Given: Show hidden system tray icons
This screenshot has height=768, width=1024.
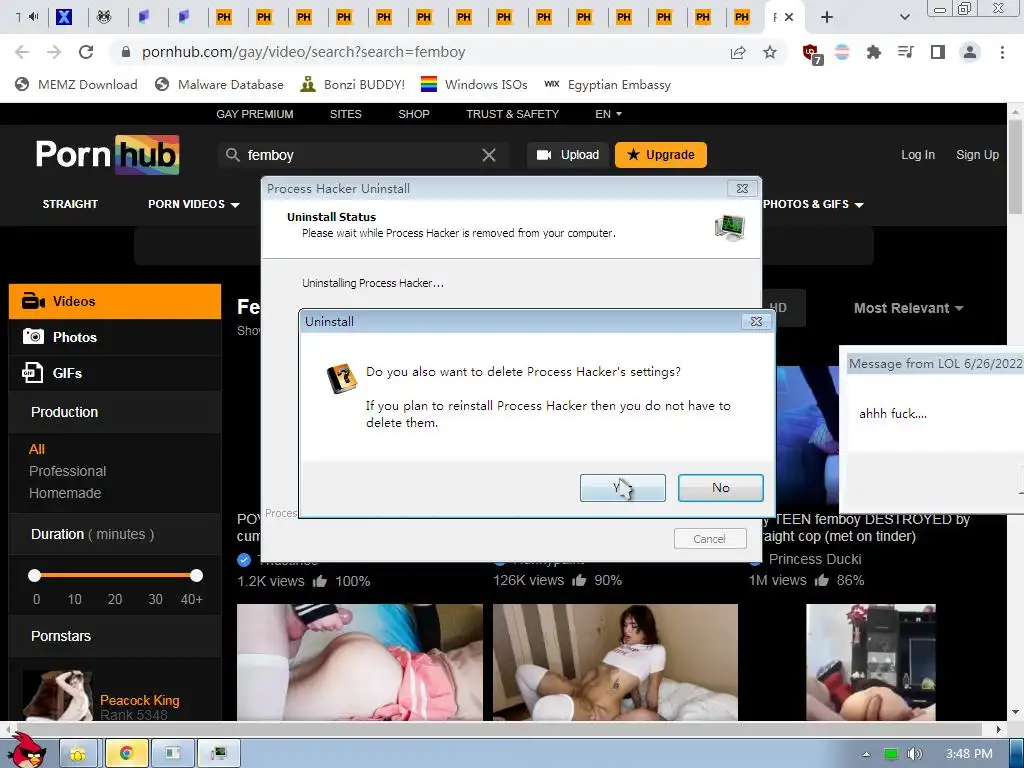Looking at the screenshot, I should coord(866,754).
